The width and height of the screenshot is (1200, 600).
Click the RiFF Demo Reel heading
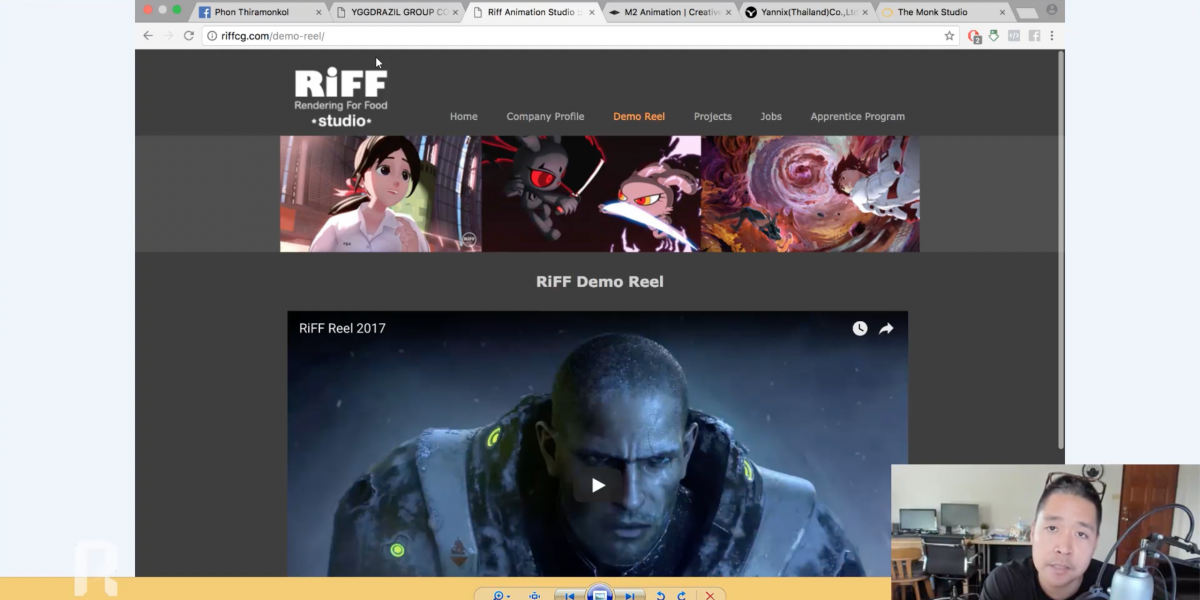click(x=600, y=282)
